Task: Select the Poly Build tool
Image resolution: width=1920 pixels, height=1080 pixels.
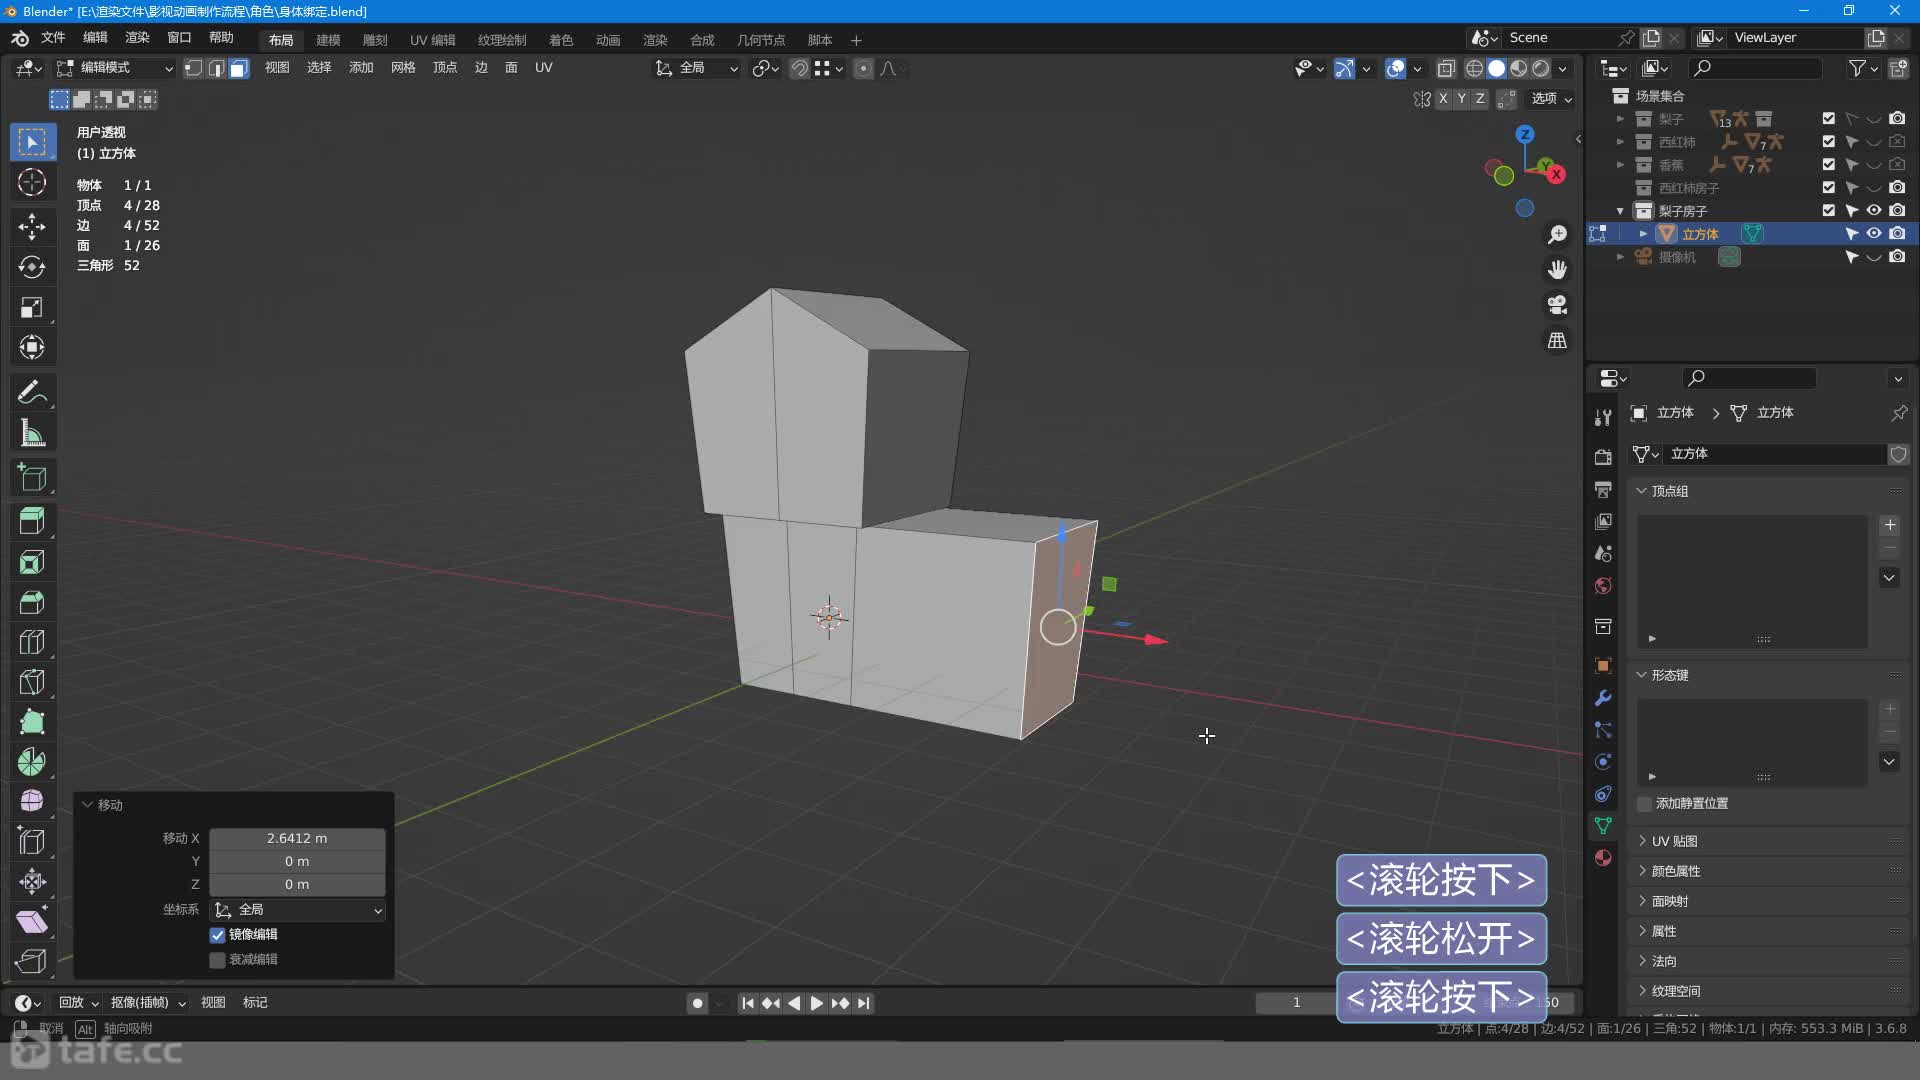Action: pos(32,722)
